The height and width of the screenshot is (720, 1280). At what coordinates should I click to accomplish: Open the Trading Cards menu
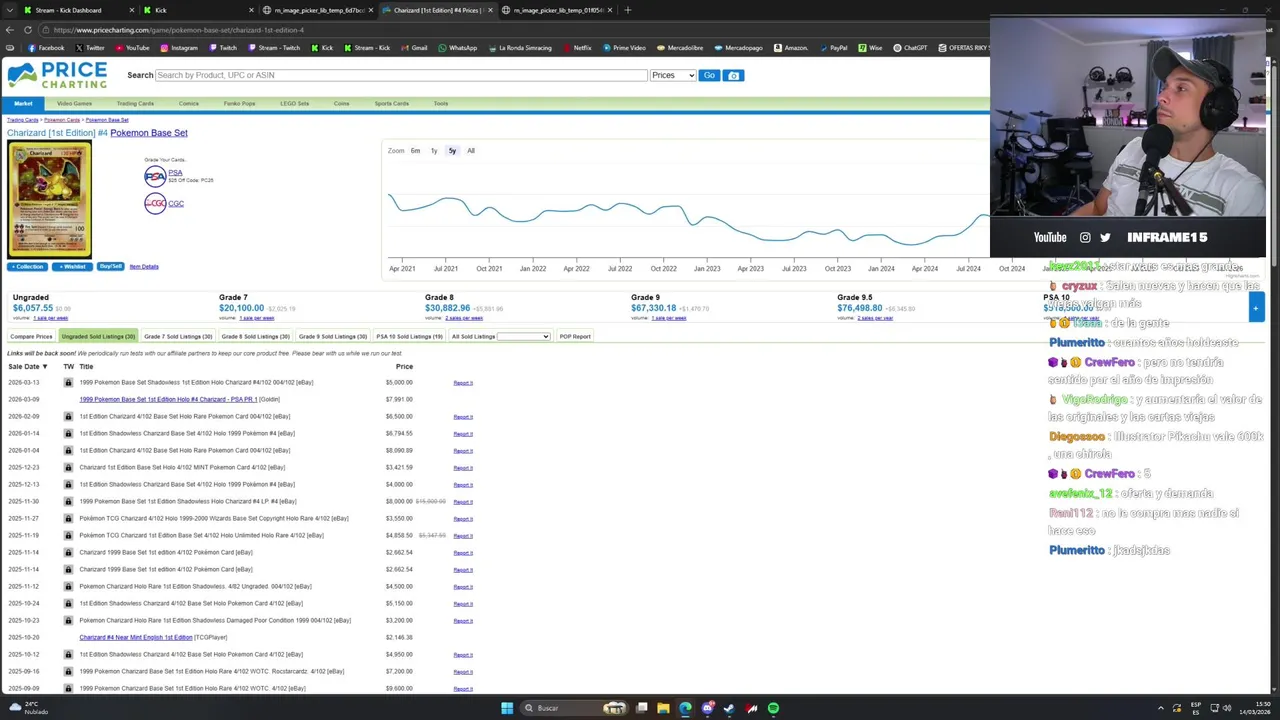135,103
